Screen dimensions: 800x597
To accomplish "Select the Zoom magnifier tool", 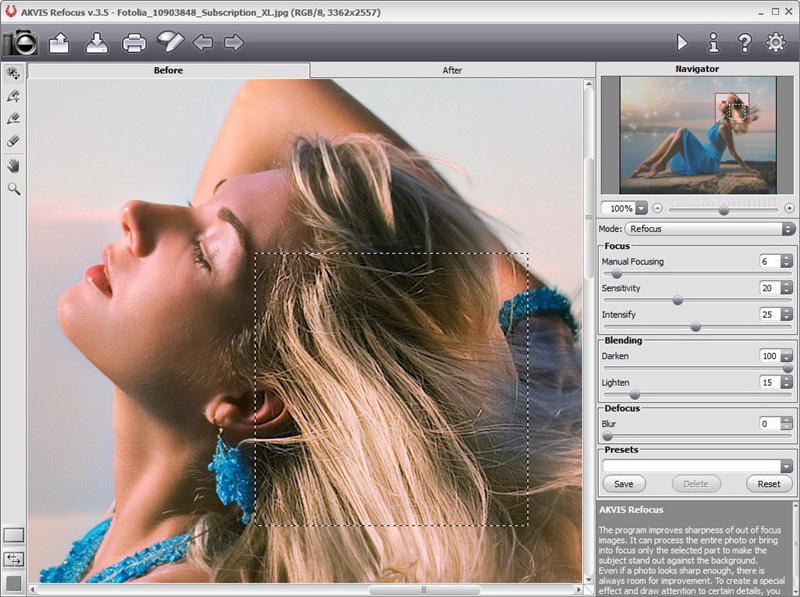I will coord(14,188).
